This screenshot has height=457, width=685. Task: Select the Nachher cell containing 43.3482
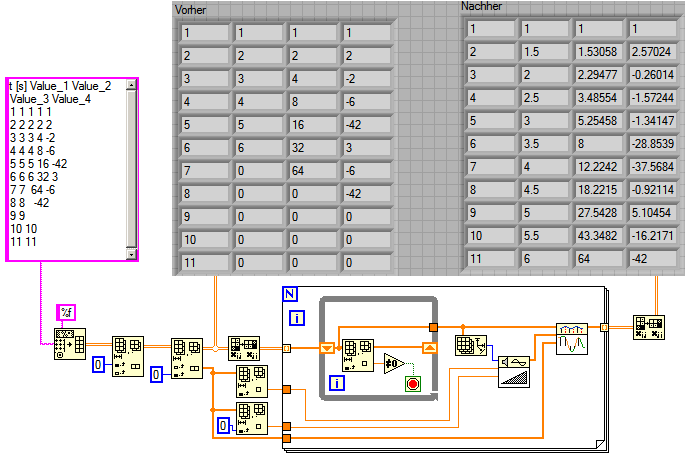599,236
